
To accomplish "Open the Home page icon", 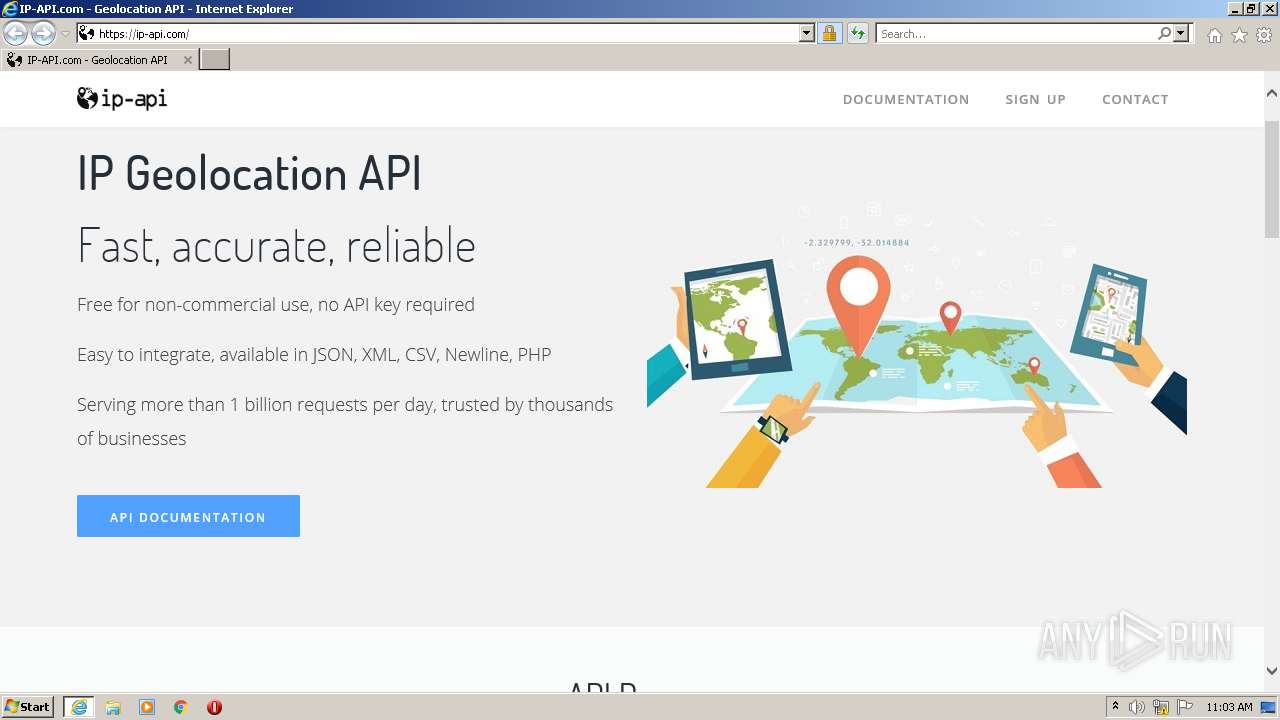I will click(1214, 35).
